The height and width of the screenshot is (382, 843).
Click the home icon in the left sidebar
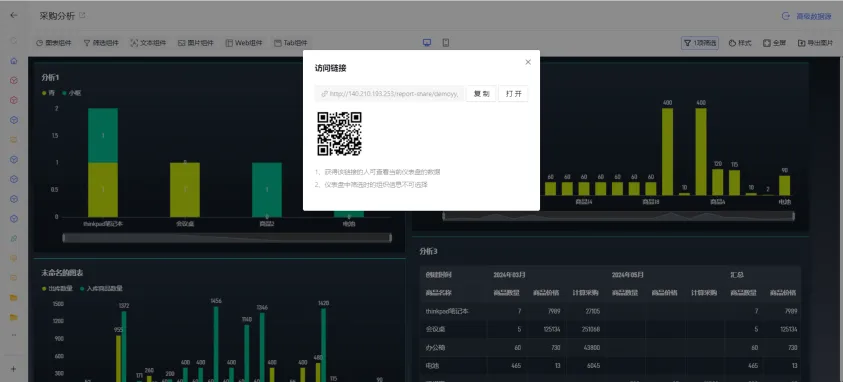(x=14, y=61)
